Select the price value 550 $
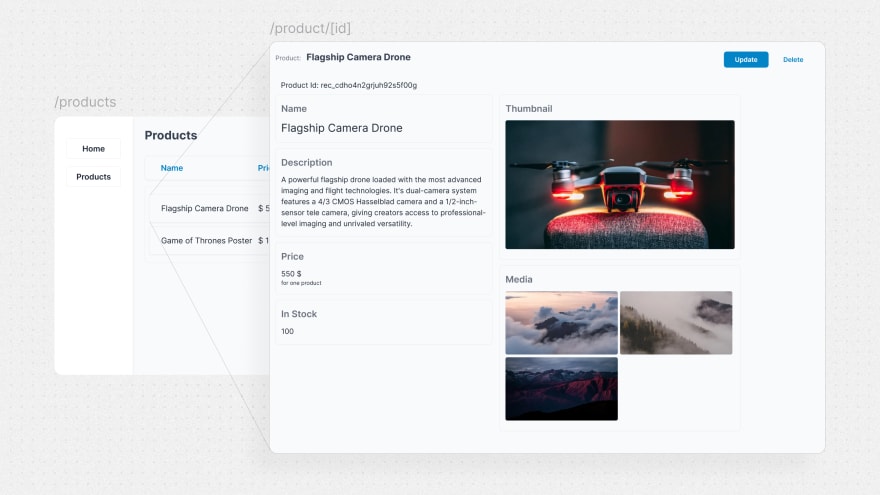 coord(291,274)
